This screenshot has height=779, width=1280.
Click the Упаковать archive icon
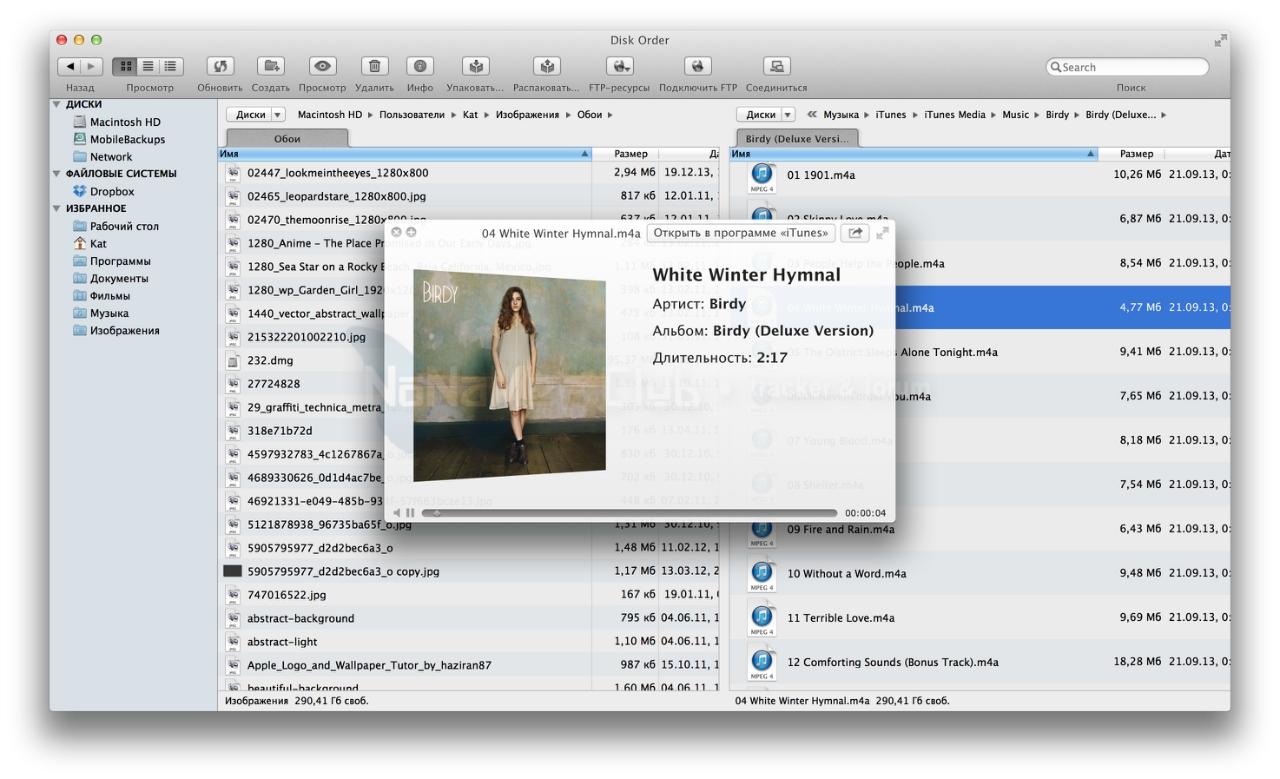476,66
